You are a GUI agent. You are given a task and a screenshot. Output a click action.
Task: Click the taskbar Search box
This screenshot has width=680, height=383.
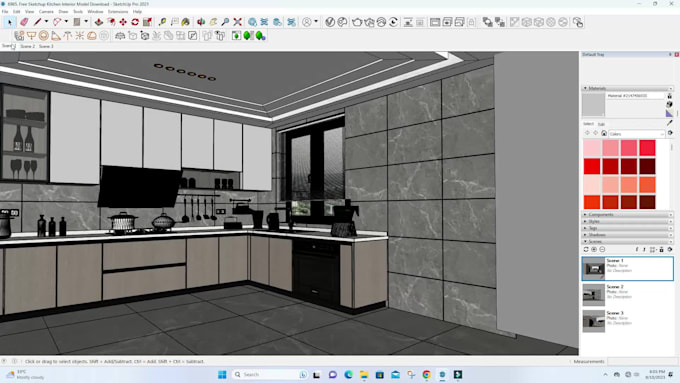(270, 374)
